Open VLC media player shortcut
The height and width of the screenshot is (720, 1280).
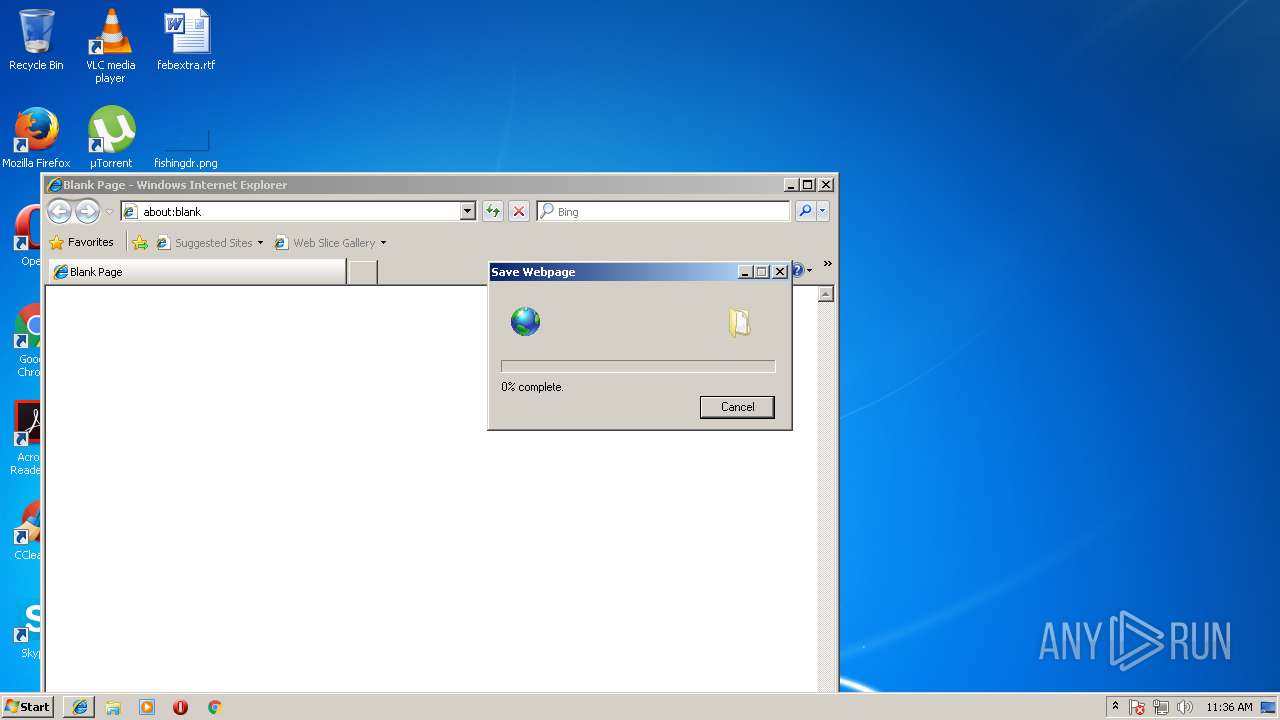110,46
